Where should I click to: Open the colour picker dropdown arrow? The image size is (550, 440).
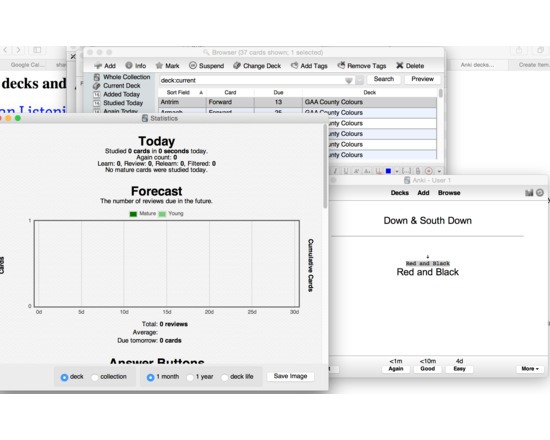397,172
